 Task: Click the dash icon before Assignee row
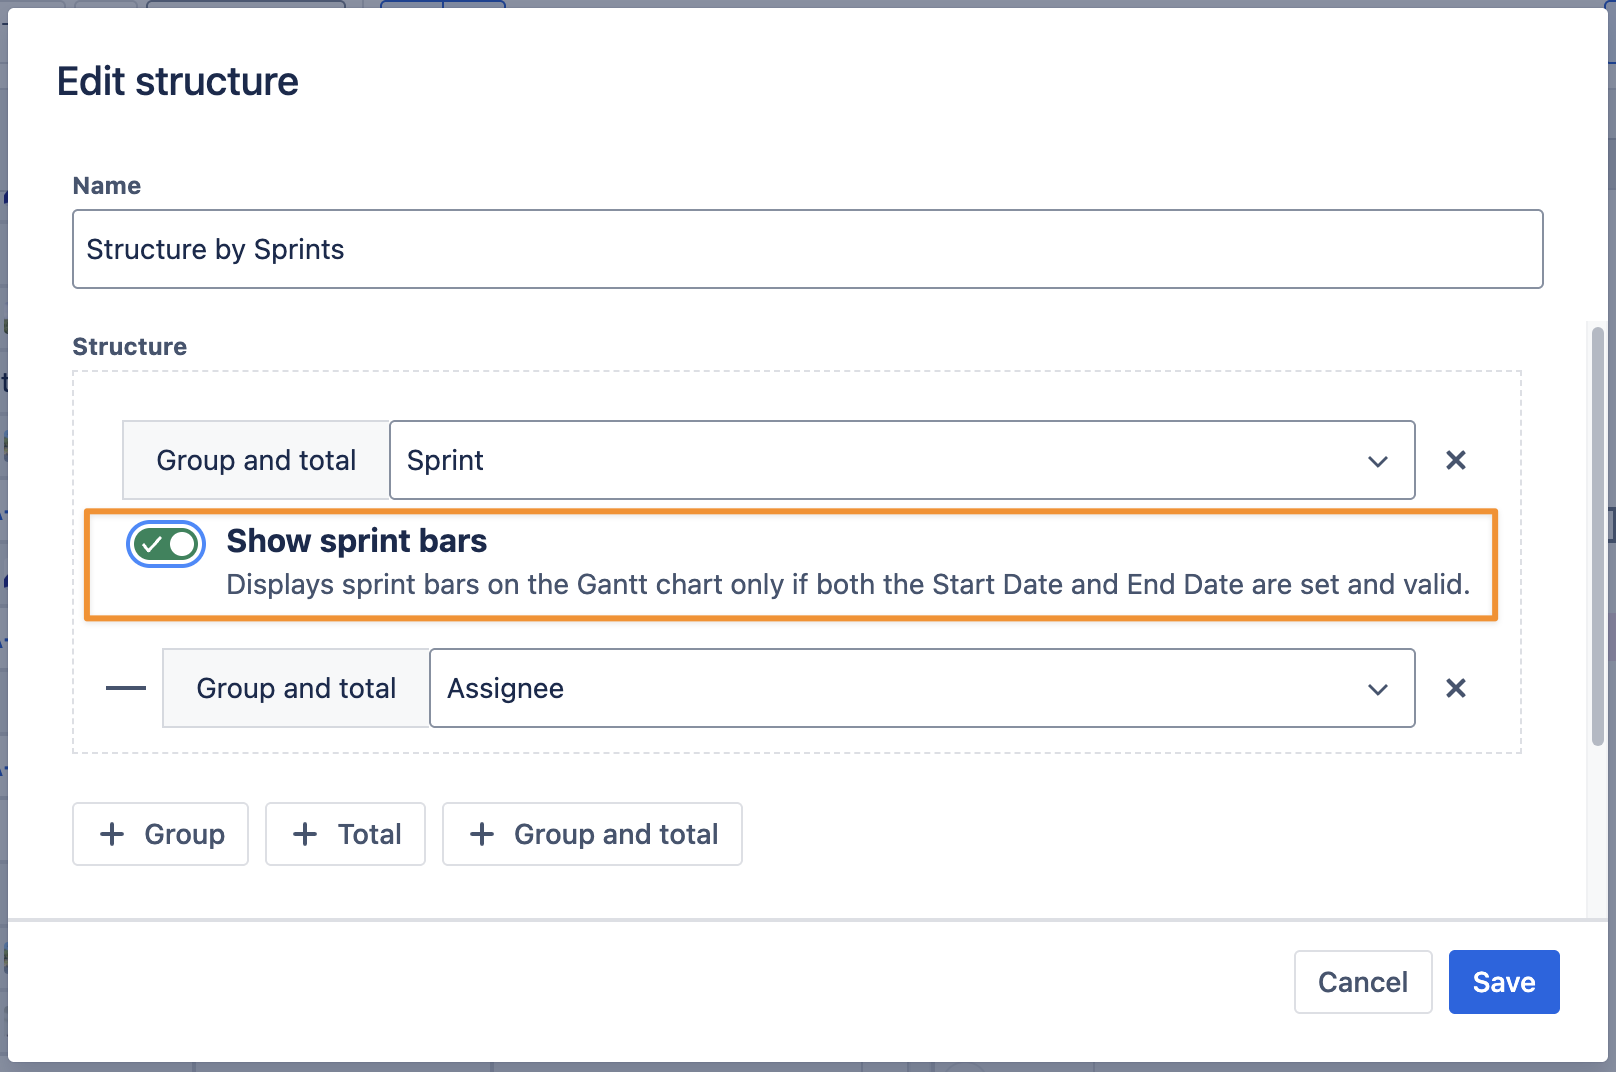[126, 688]
